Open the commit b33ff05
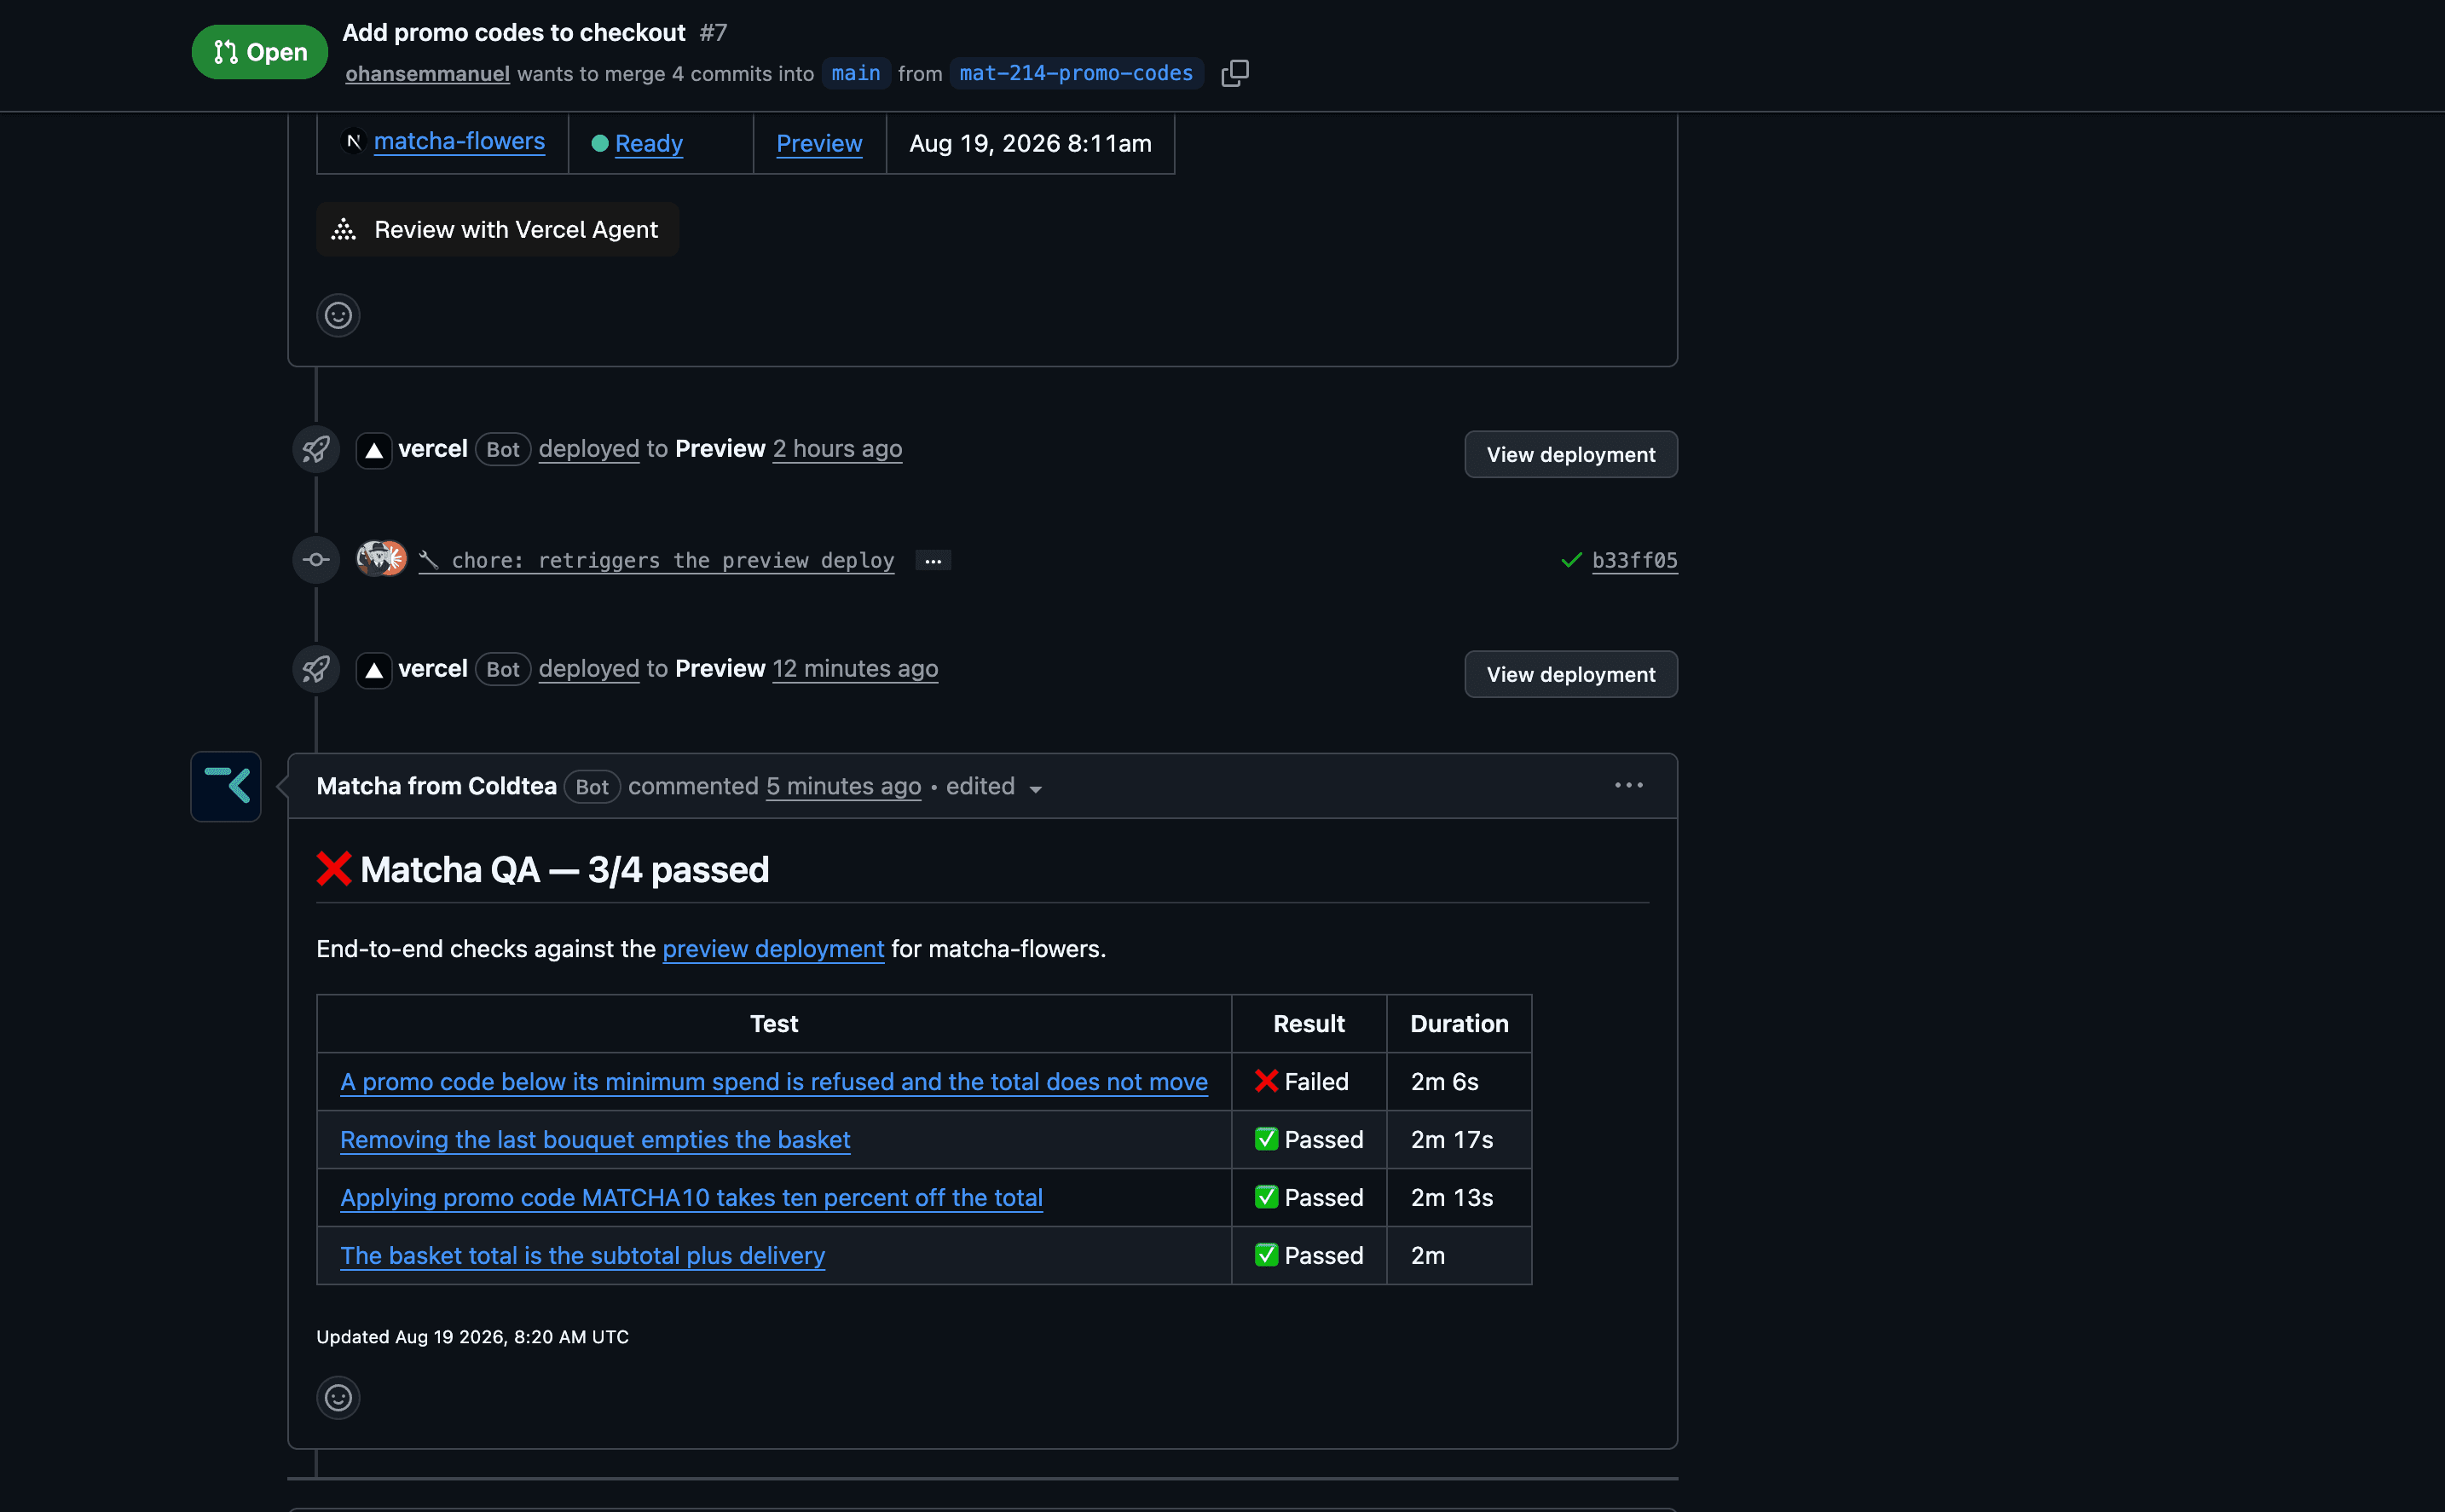 point(1634,560)
